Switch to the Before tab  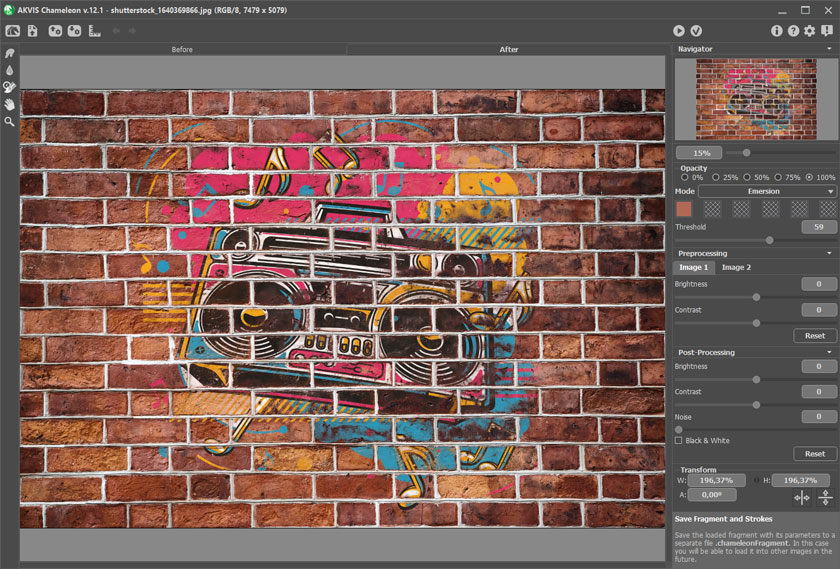(182, 49)
